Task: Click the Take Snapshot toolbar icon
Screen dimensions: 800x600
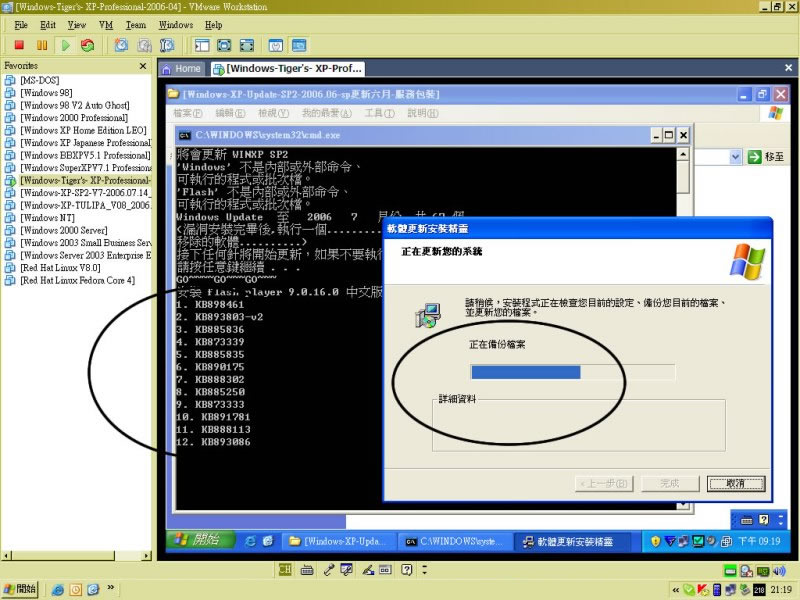Action: [x=121, y=45]
